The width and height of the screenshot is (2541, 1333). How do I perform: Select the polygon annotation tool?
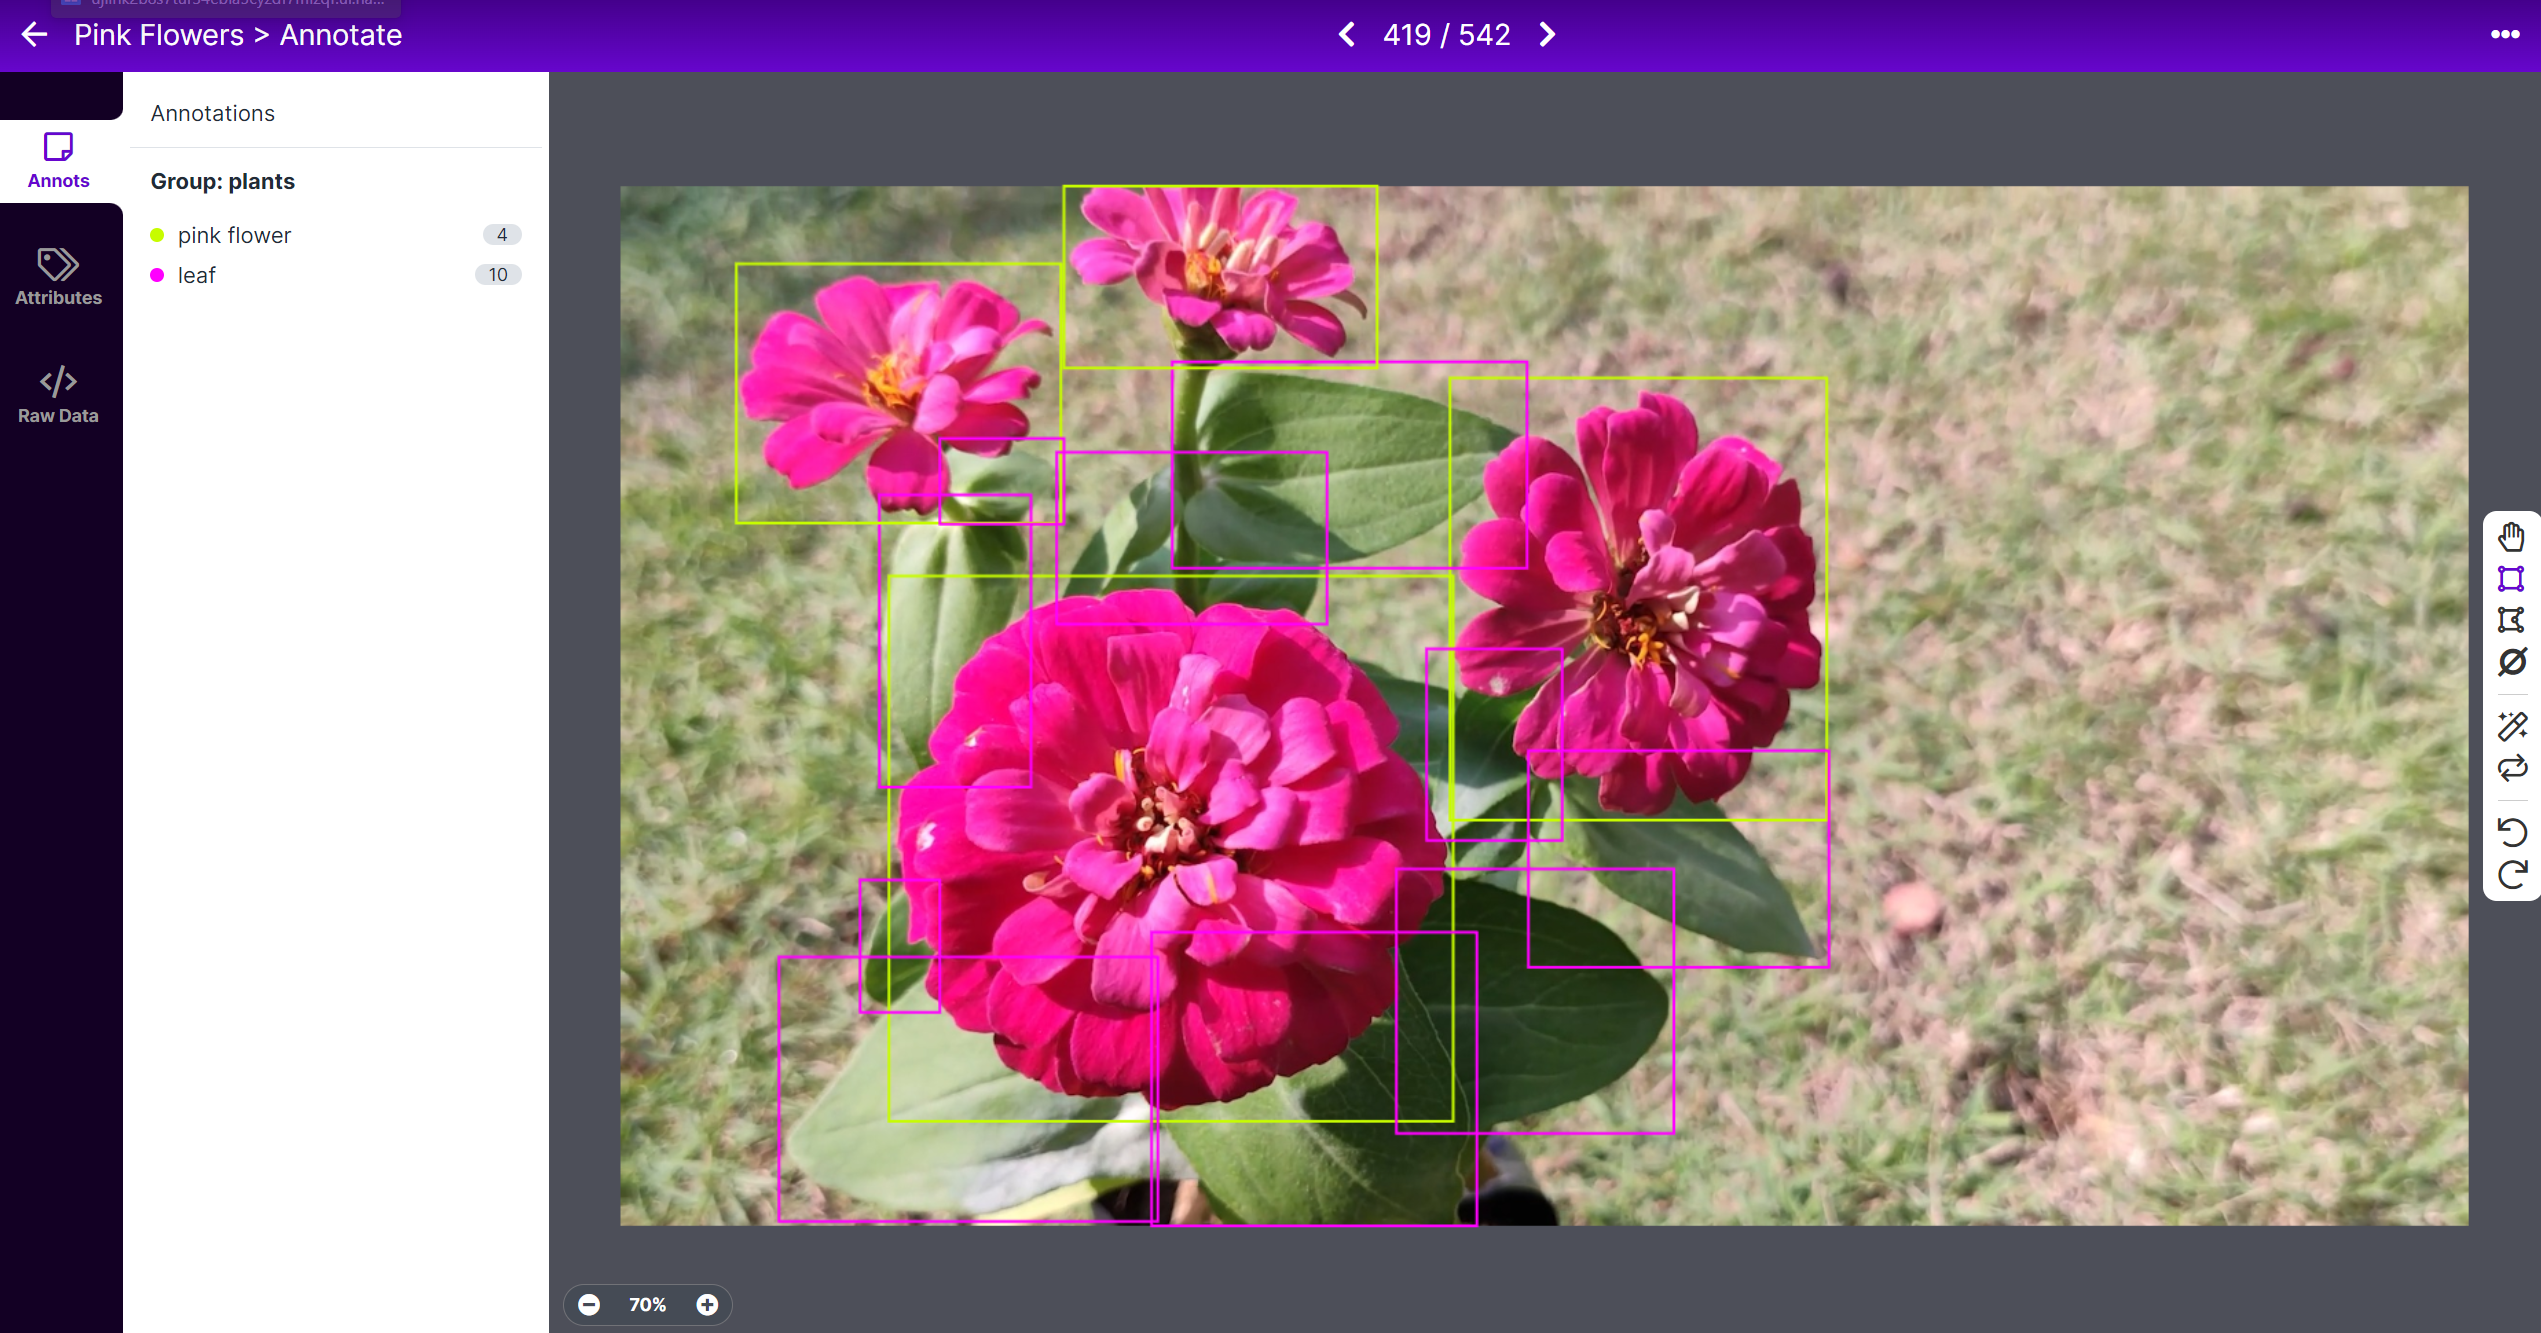point(2511,620)
